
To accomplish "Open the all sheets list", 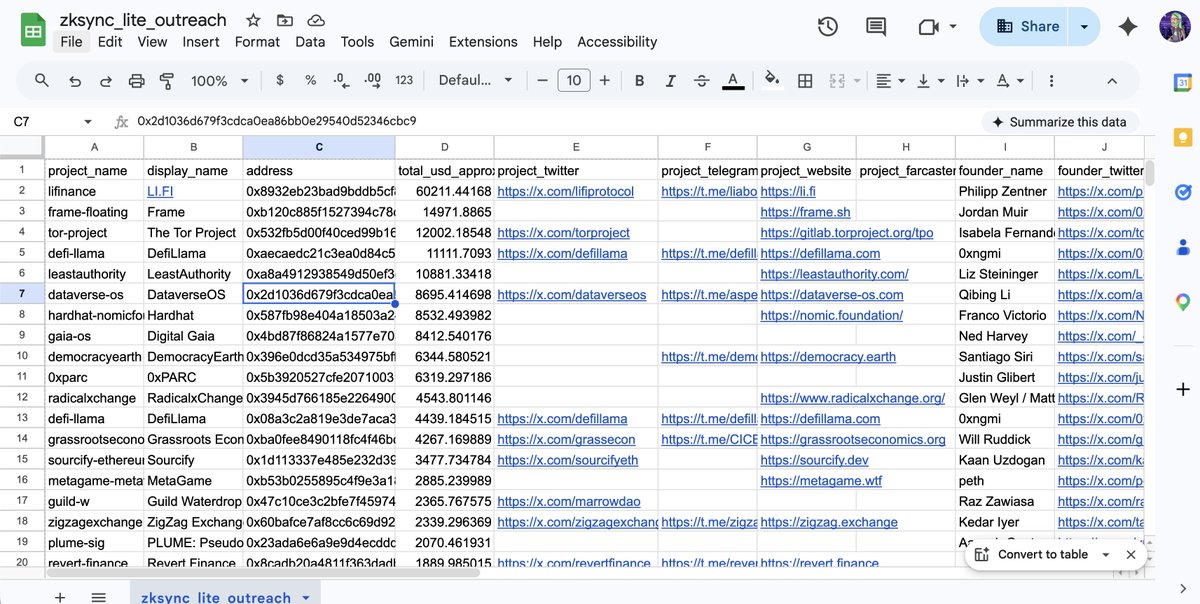I will click(99, 596).
